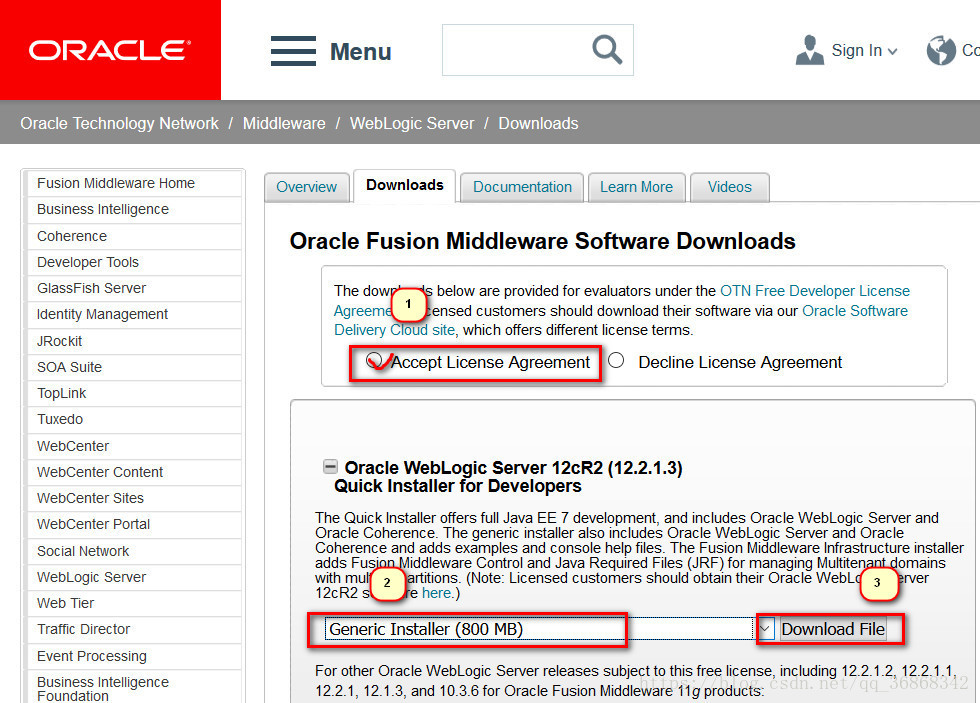
Task: Open Event Processing sidebar item
Action: (134, 656)
